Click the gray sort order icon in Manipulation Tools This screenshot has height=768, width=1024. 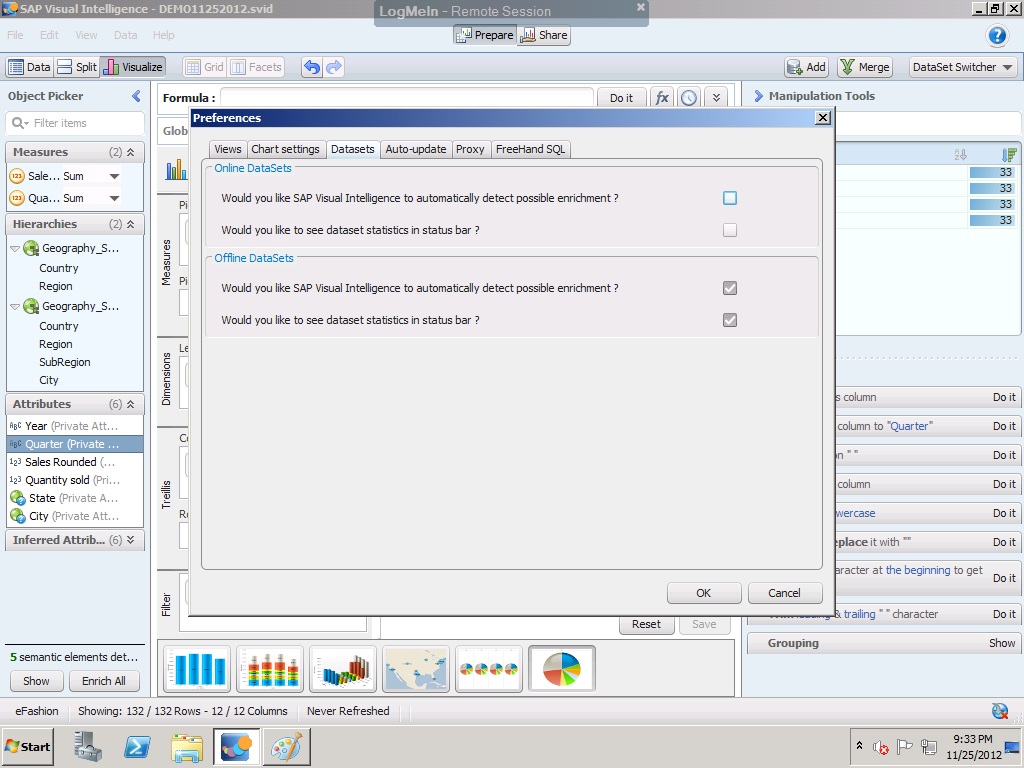coord(961,155)
